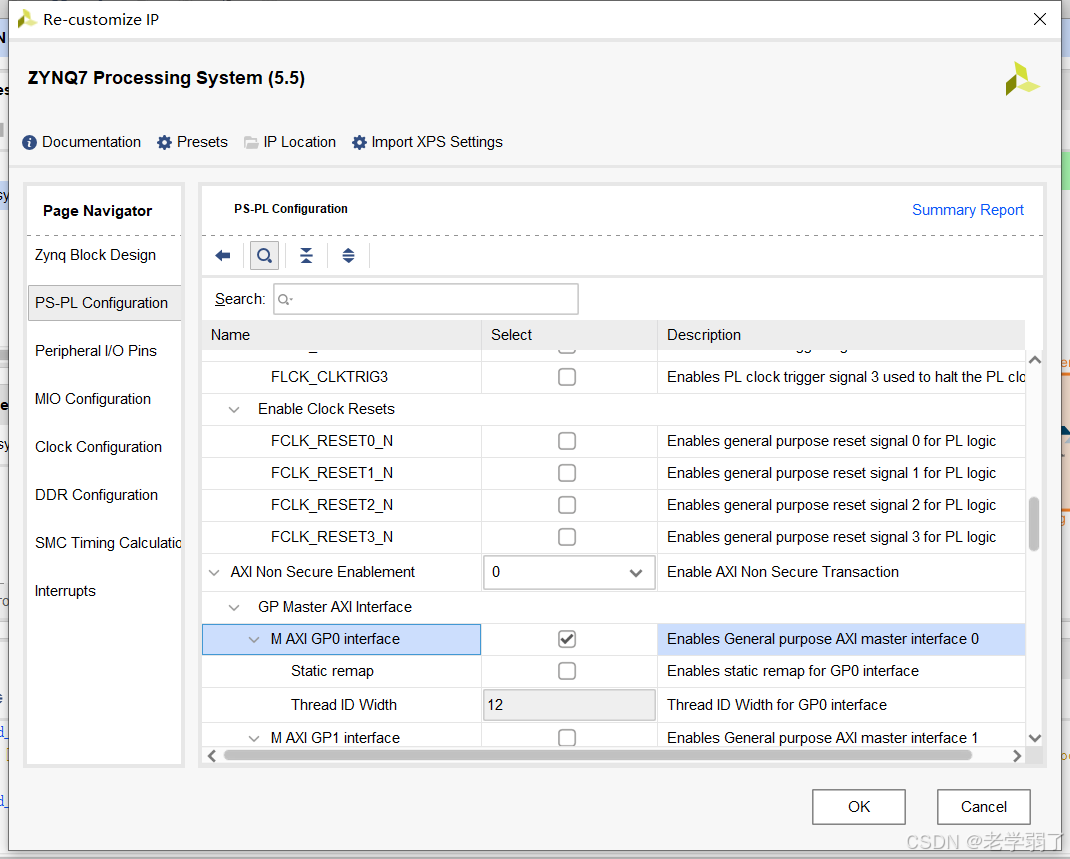Open the Interrupts page
Viewport: 1070px width, 859px height.
click(x=66, y=592)
